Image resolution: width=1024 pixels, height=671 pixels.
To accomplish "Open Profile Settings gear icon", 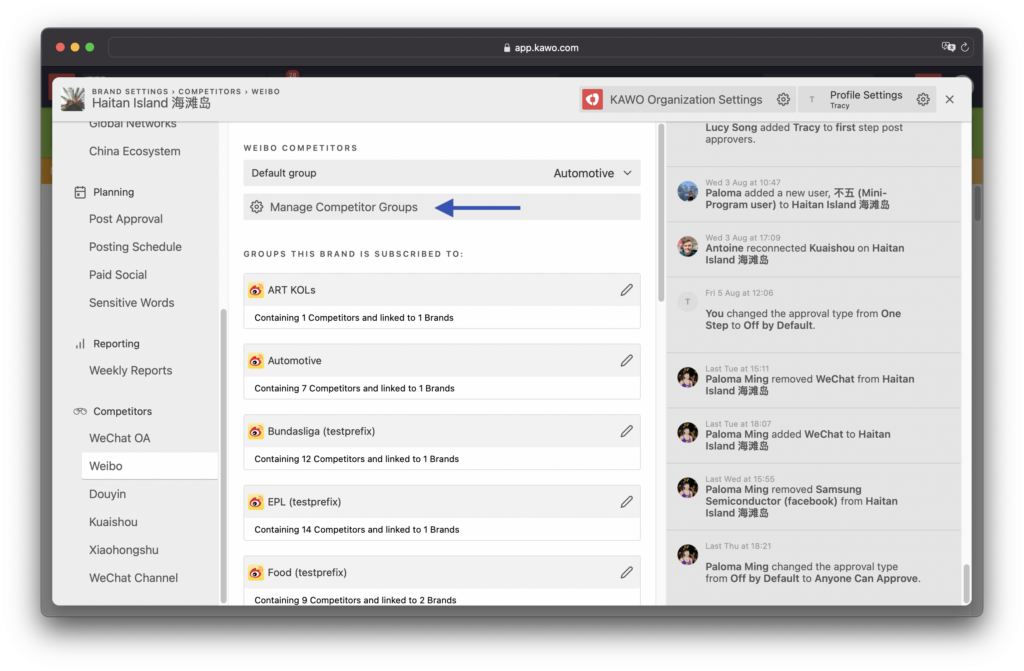I will 923,99.
